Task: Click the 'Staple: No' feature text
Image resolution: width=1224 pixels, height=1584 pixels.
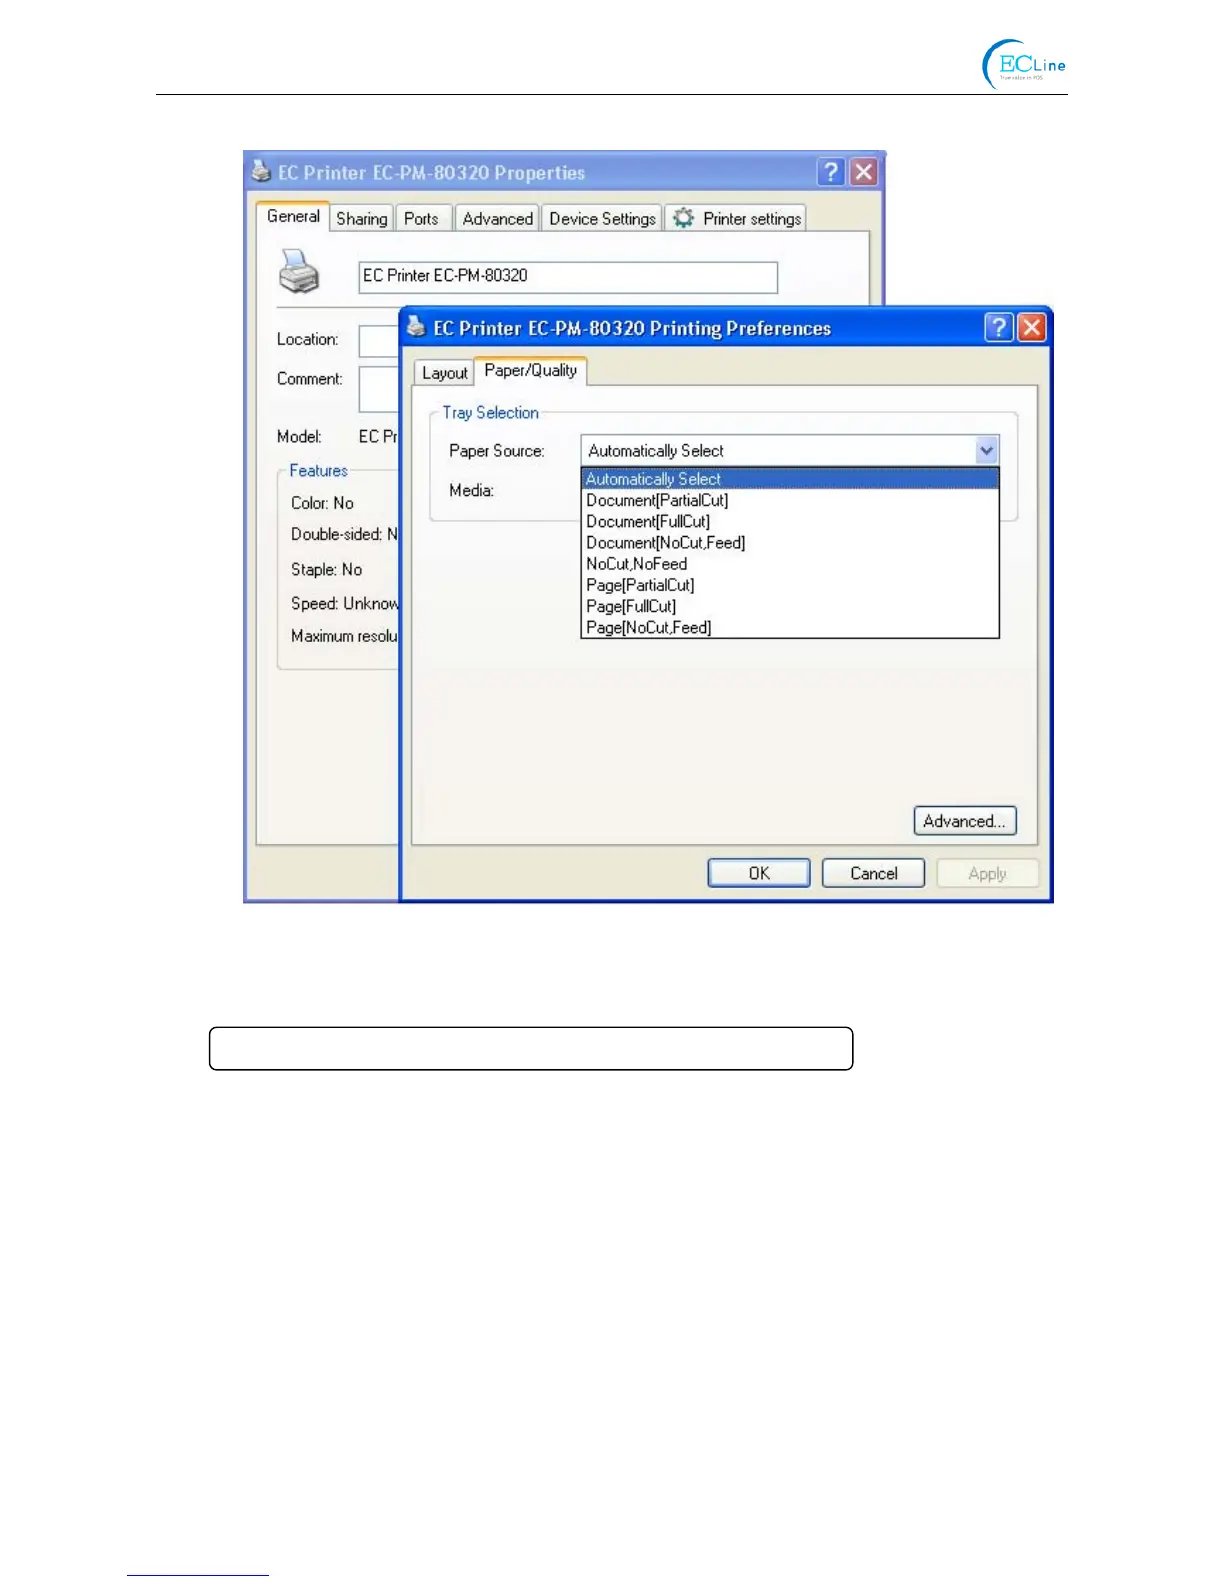Action: pyautogui.click(x=326, y=569)
